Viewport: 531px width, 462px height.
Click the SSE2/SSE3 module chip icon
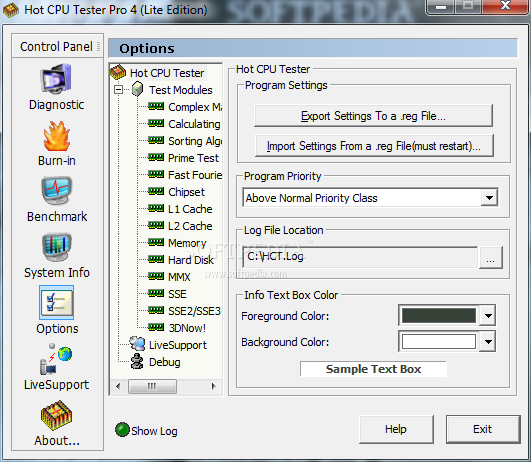point(156,310)
